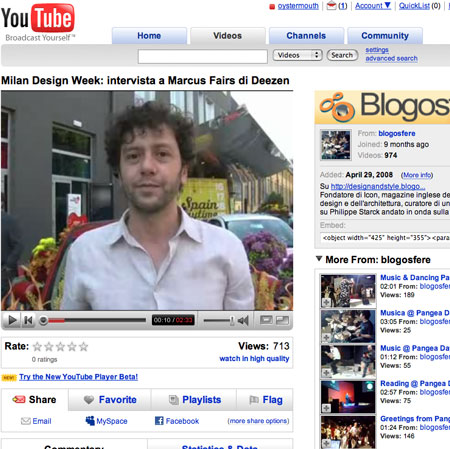Rate the video four stars
This screenshot has height=449, width=450.
pyautogui.click(x=72, y=347)
